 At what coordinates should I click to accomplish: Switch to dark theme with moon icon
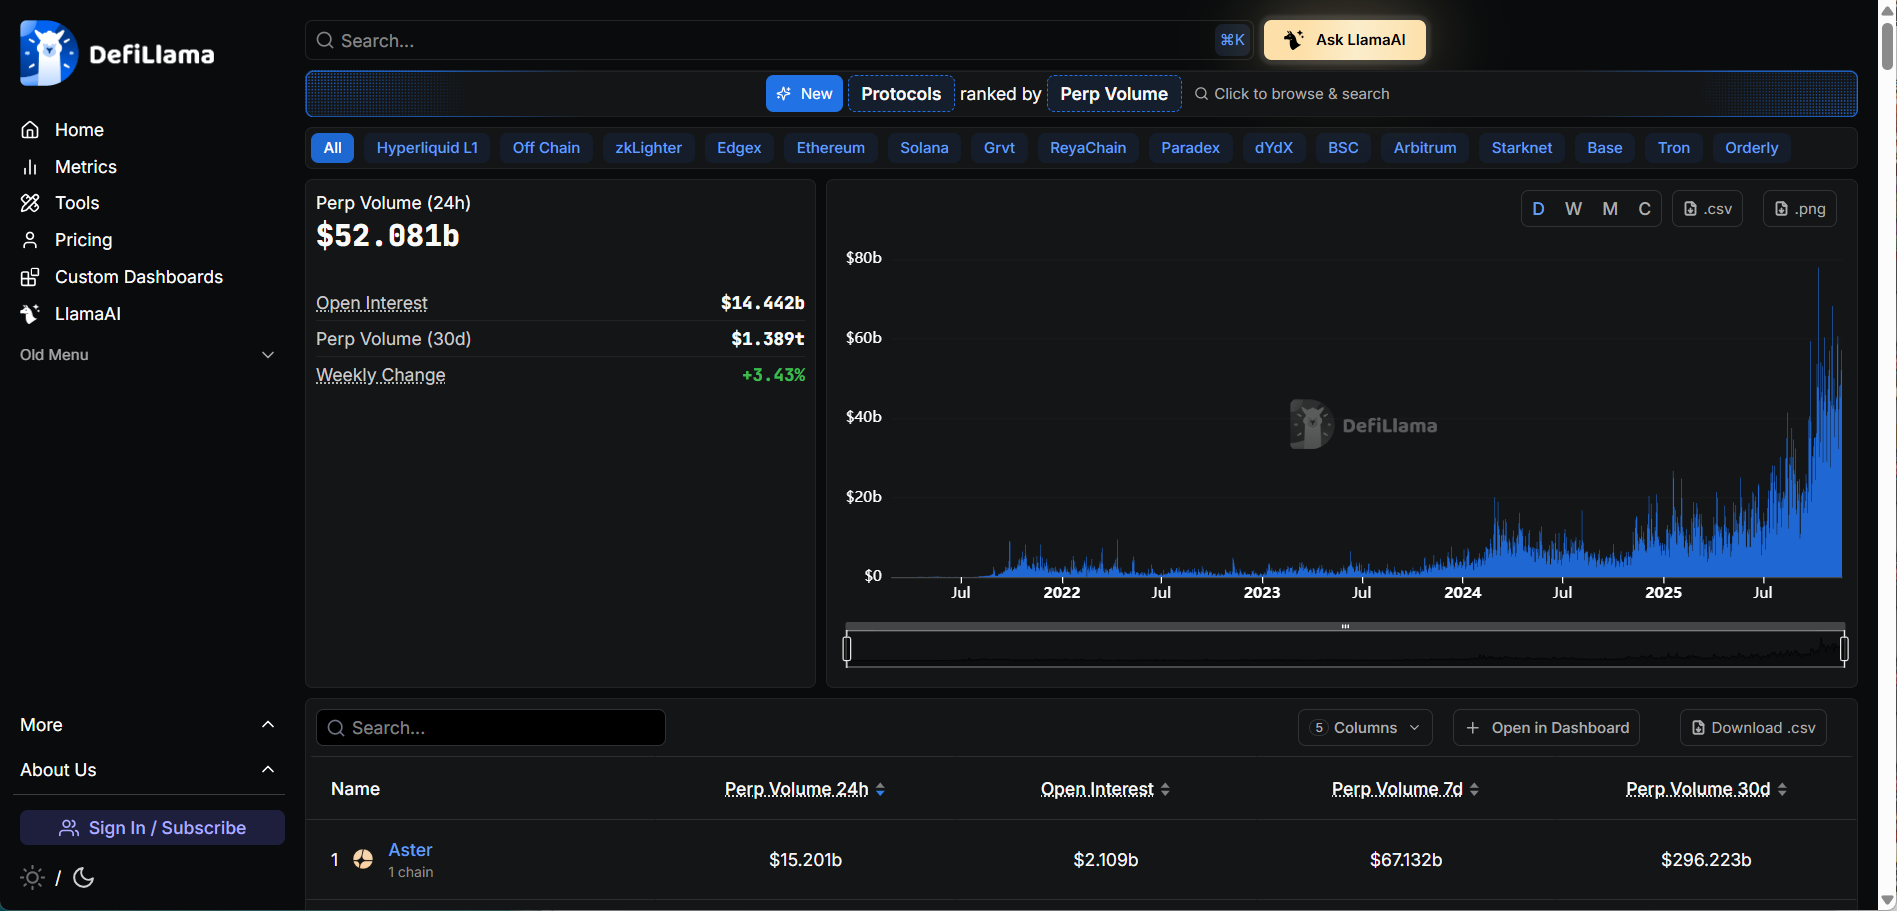pos(84,878)
